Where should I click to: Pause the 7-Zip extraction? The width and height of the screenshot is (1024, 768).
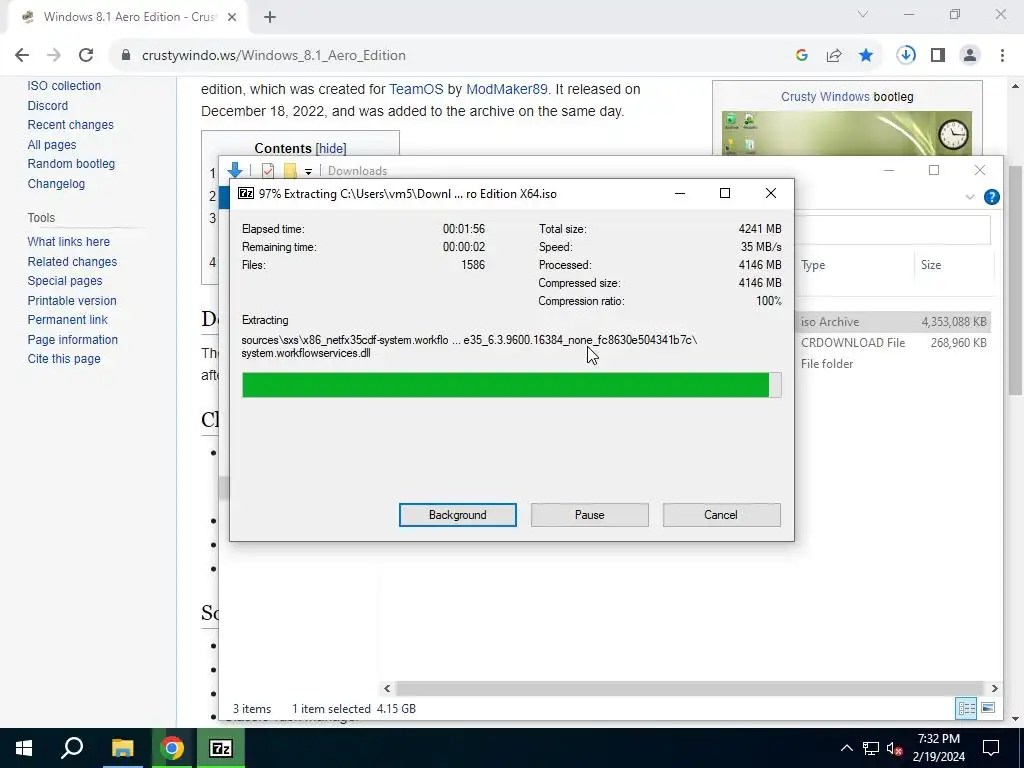(x=589, y=515)
